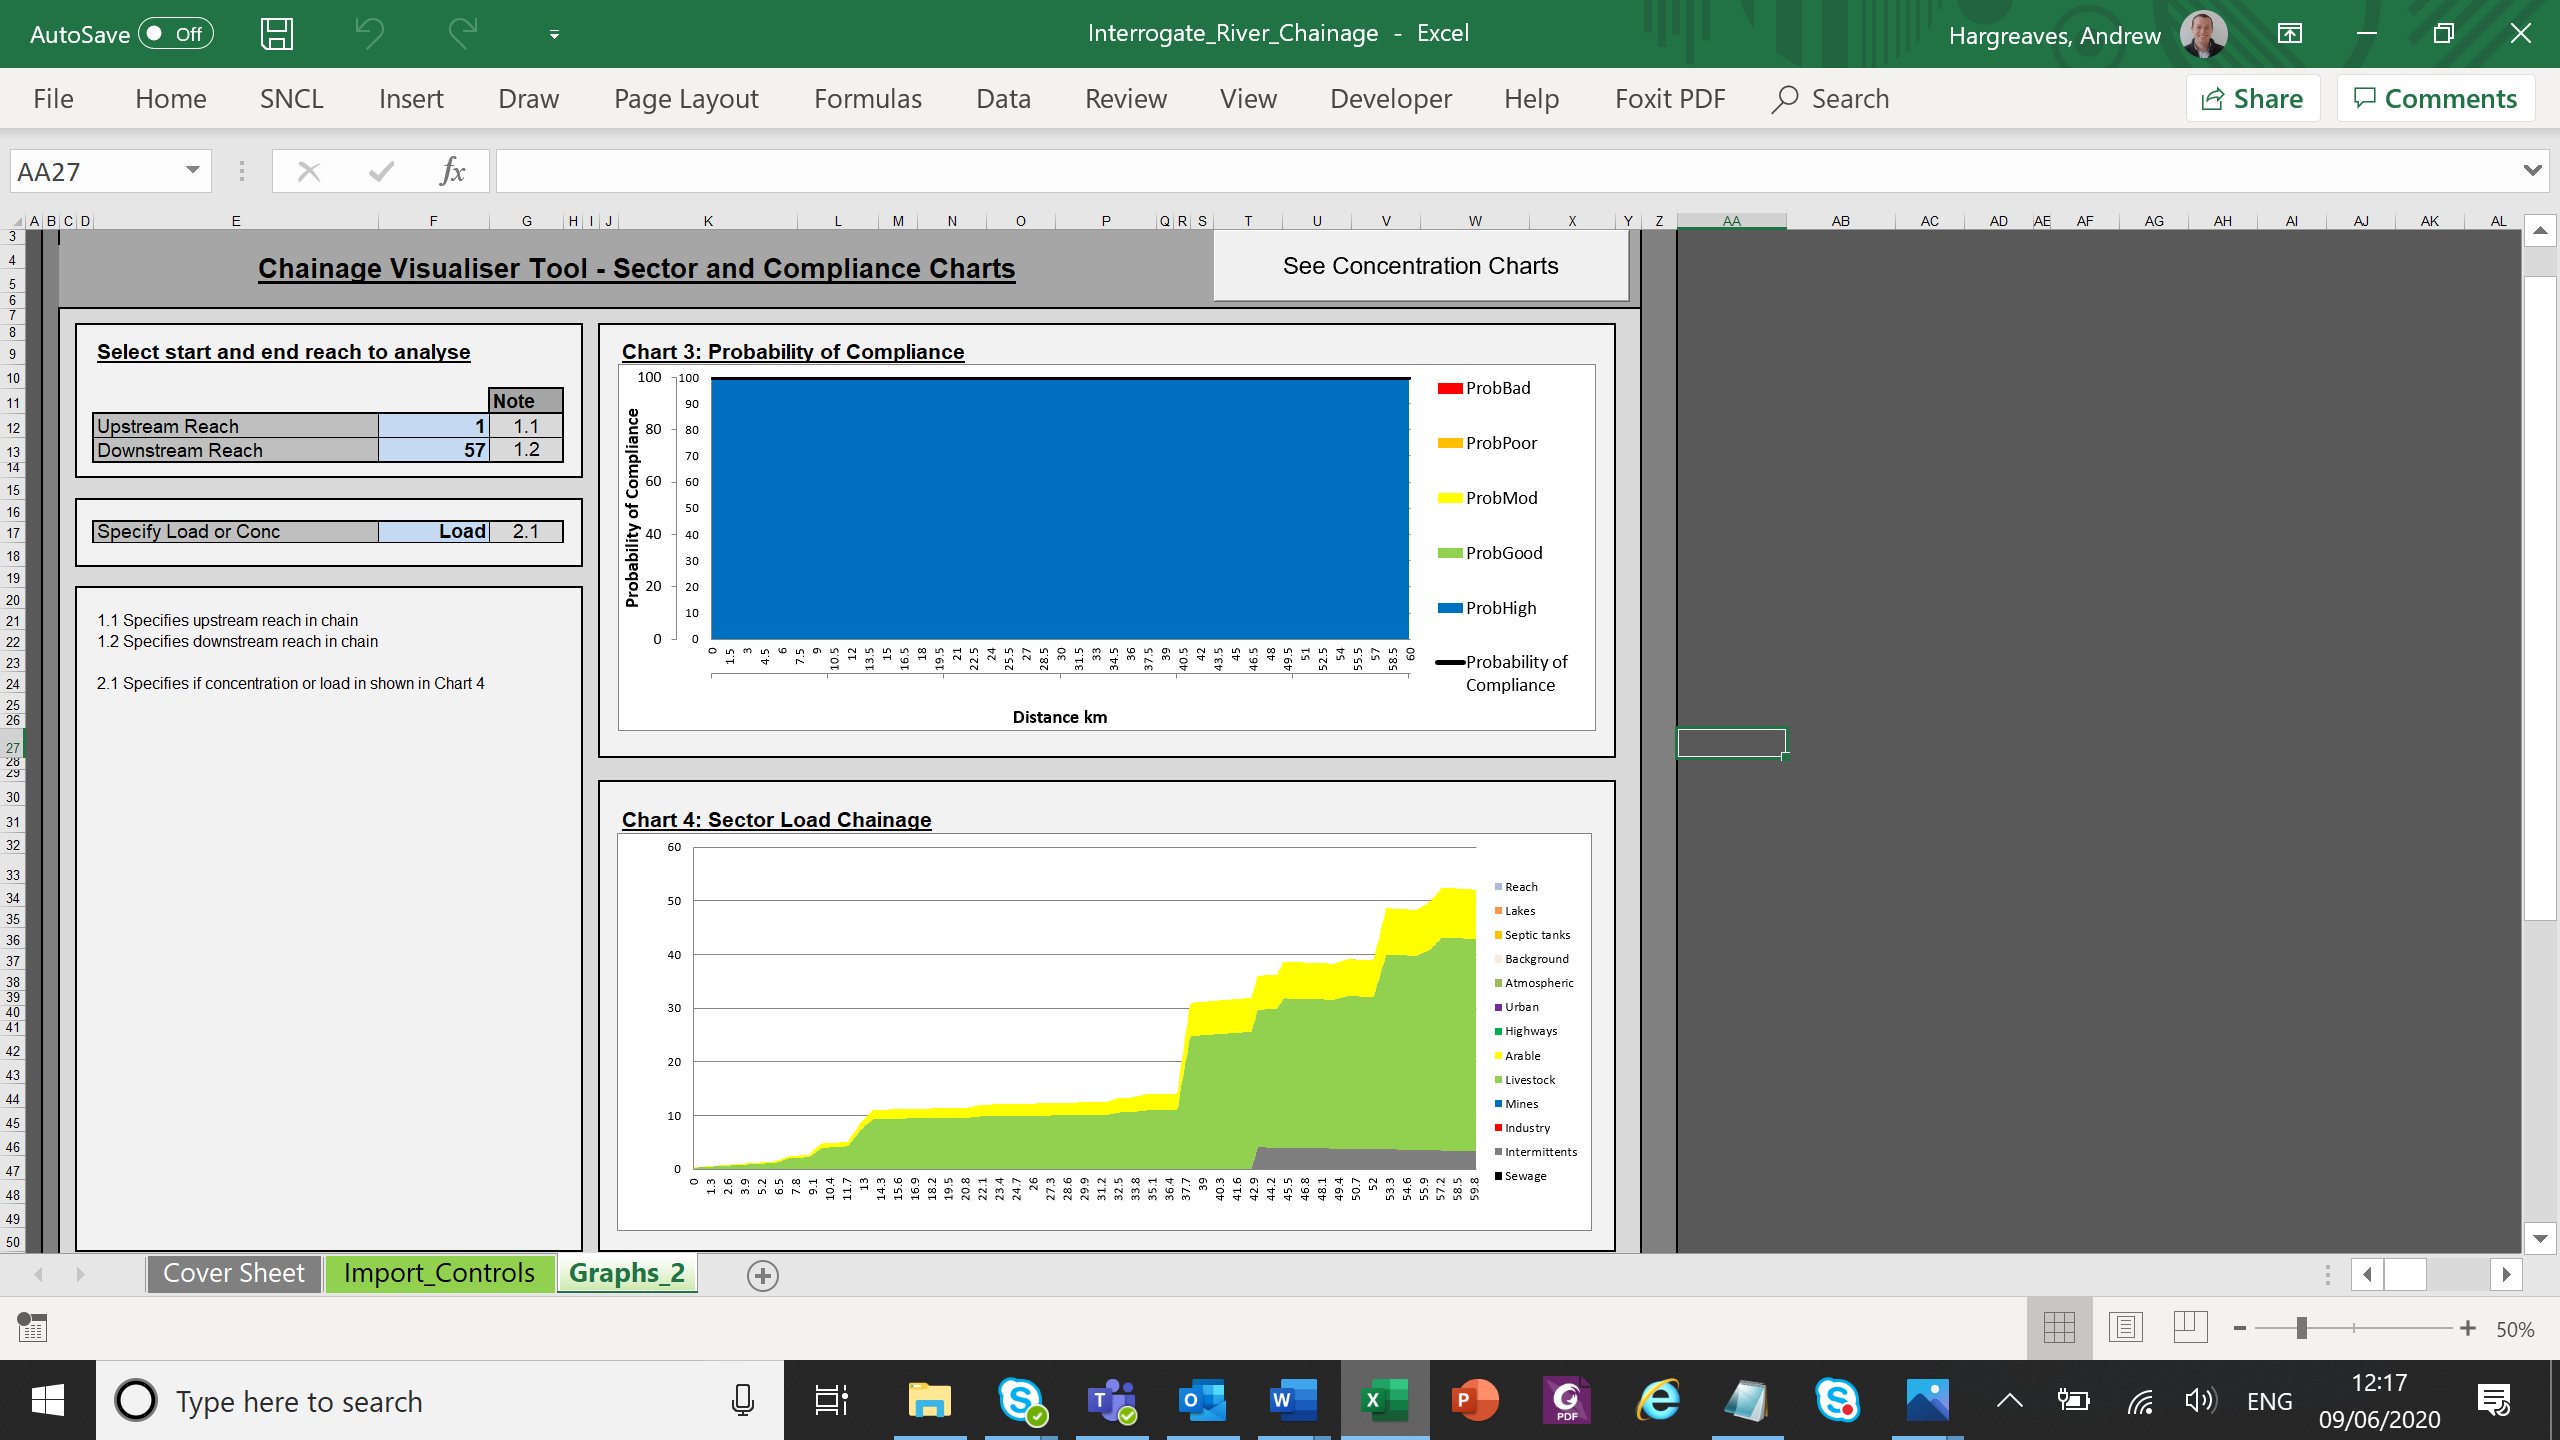Toggle the AutoSave switch
The width and height of the screenshot is (2560, 1440).
(175, 34)
